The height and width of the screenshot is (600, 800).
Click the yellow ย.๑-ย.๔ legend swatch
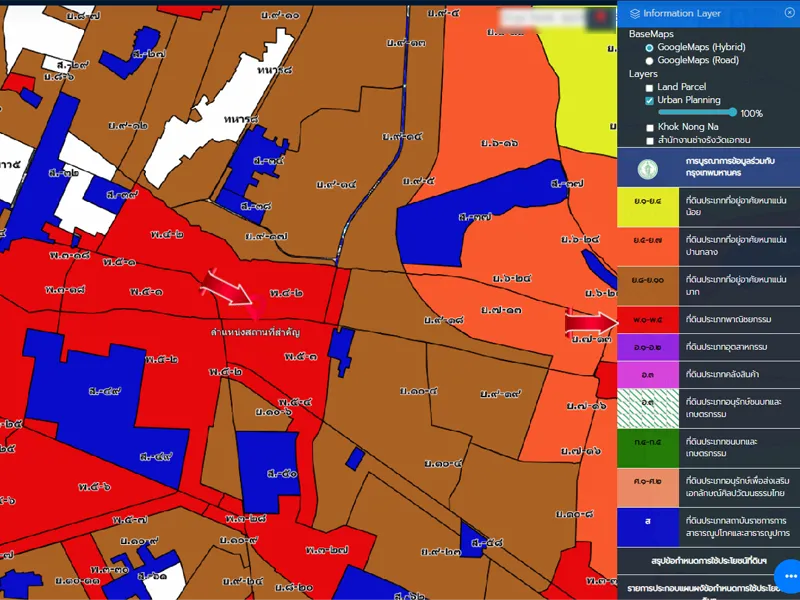coord(648,205)
